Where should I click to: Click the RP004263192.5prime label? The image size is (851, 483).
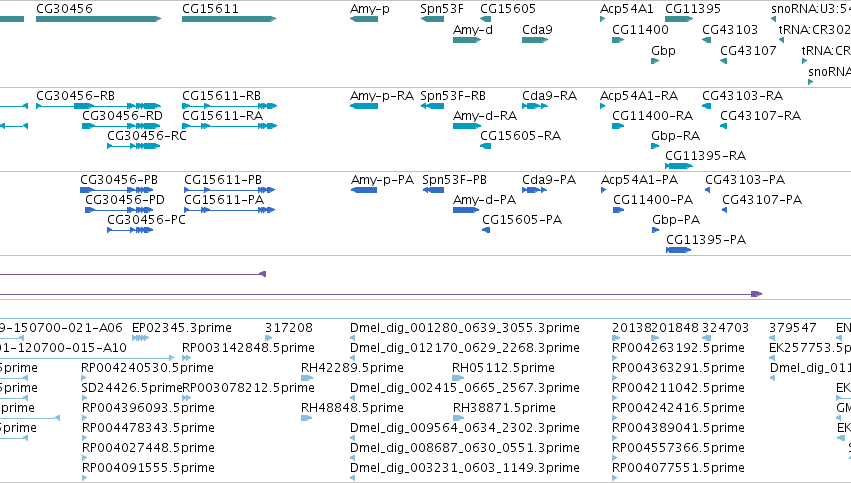click(x=678, y=348)
